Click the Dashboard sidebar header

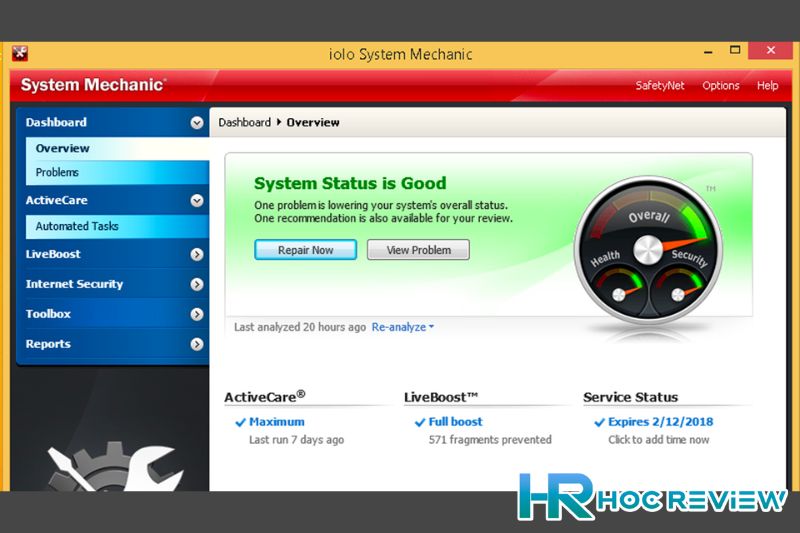(x=56, y=122)
